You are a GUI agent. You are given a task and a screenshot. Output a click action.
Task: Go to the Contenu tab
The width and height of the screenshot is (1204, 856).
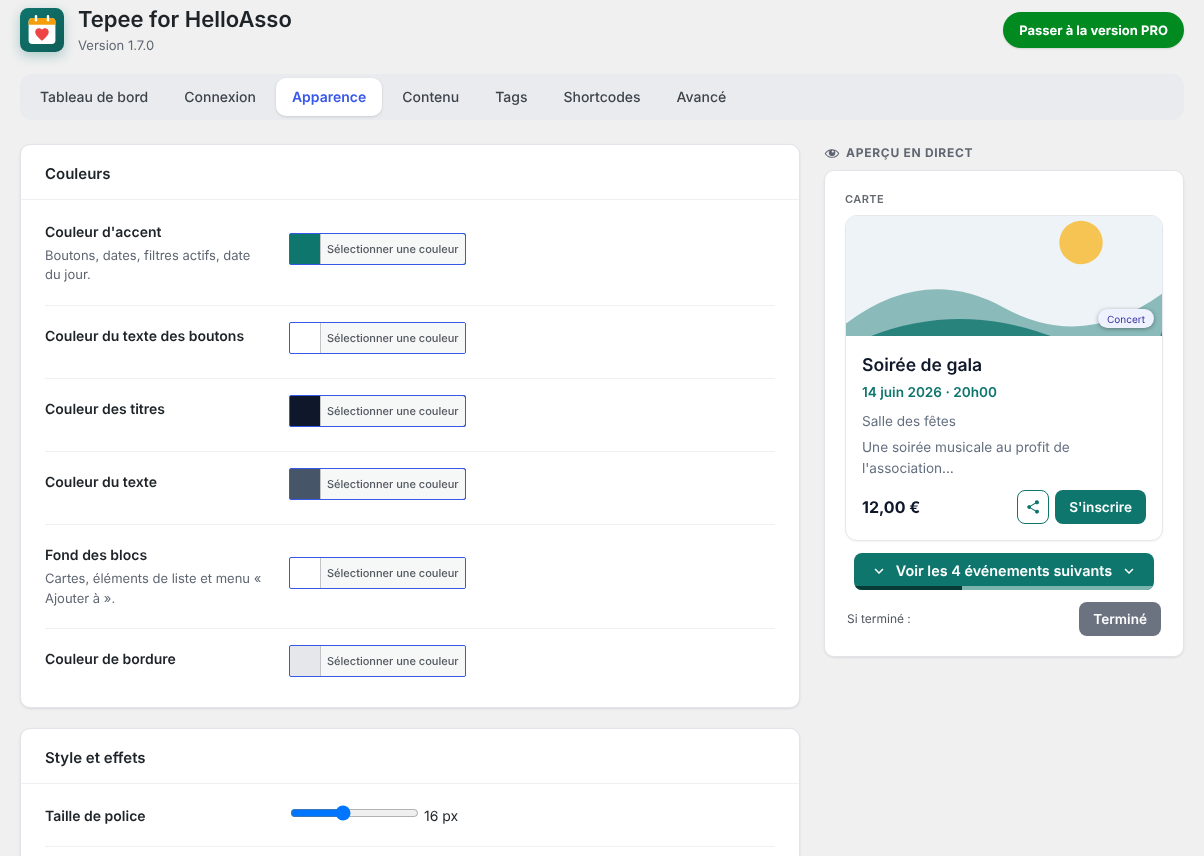[x=431, y=97]
